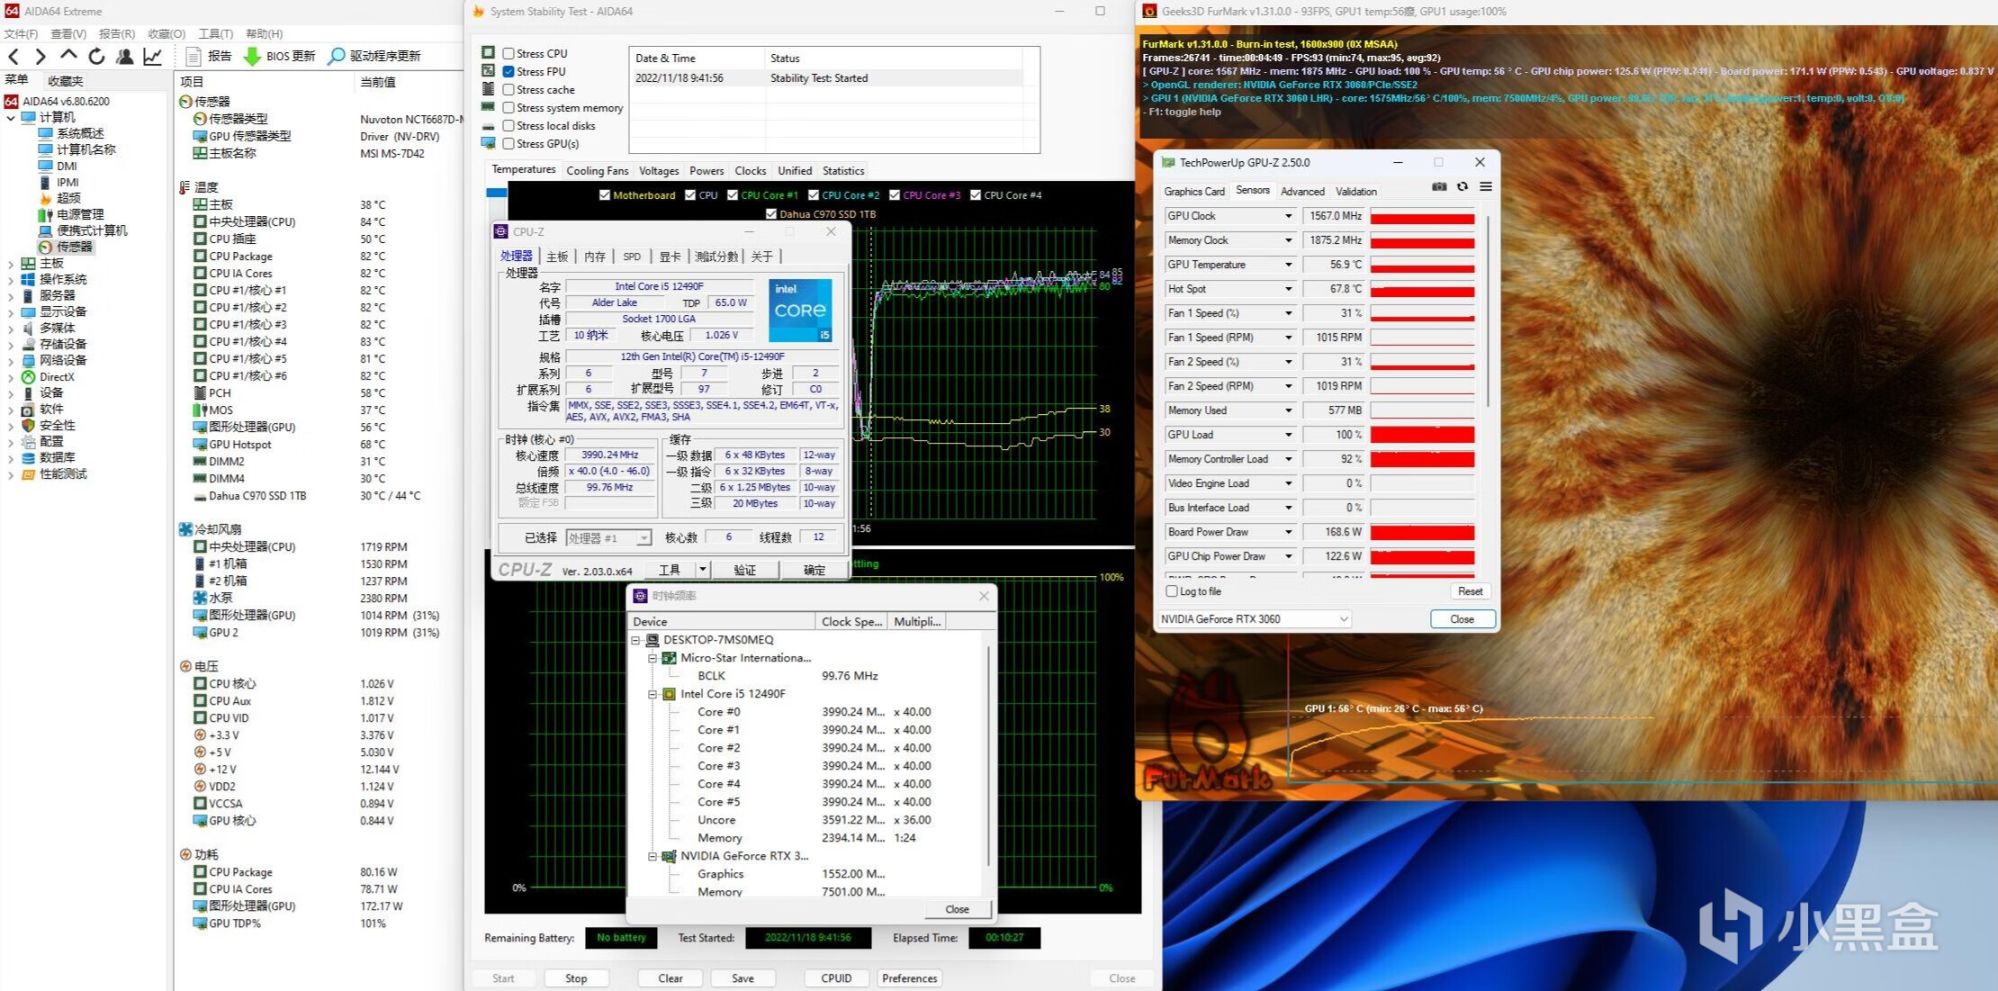Click the Stress GPU(s) monitor icon
The image size is (1998, 991).
488,143
